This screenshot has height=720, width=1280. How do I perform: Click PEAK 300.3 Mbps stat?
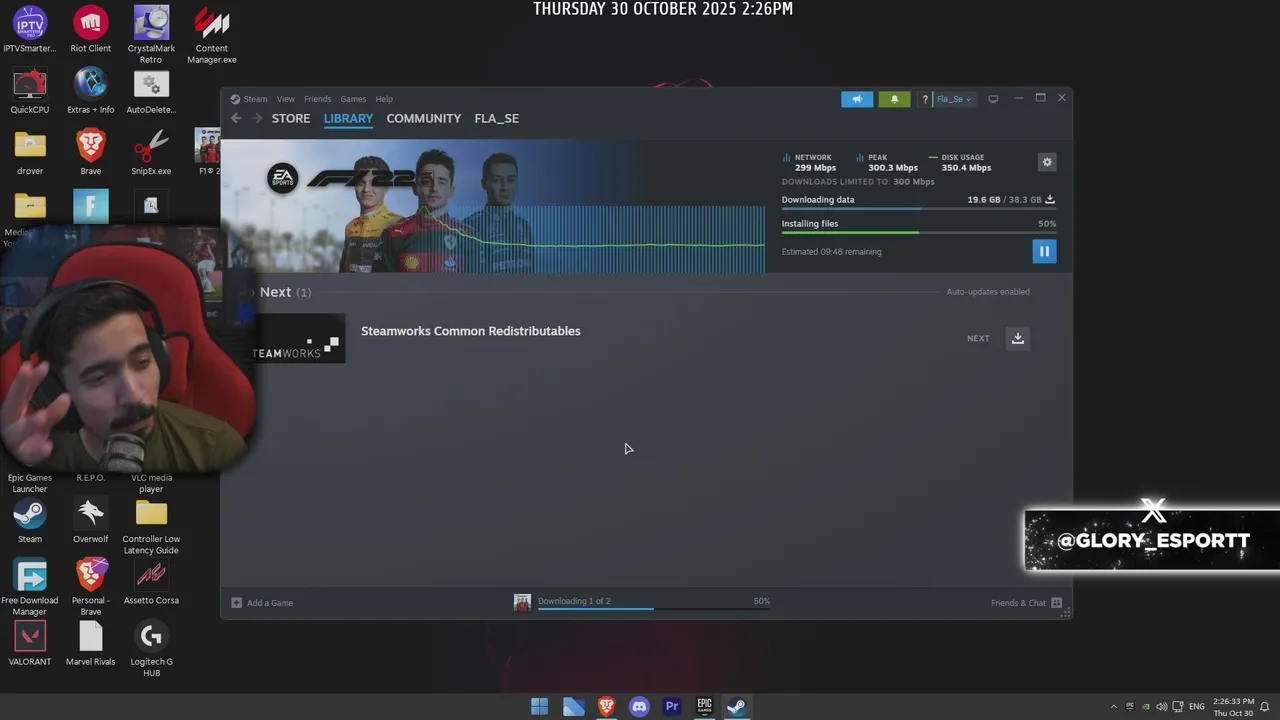[887, 162]
